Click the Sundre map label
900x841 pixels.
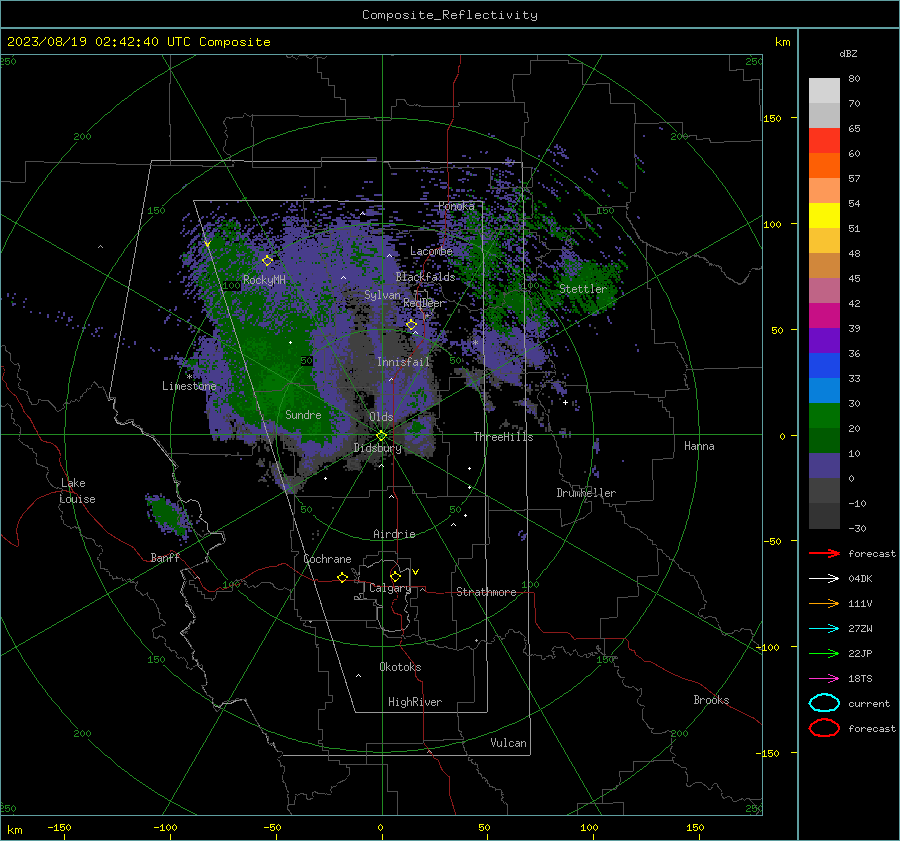point(303,414)
